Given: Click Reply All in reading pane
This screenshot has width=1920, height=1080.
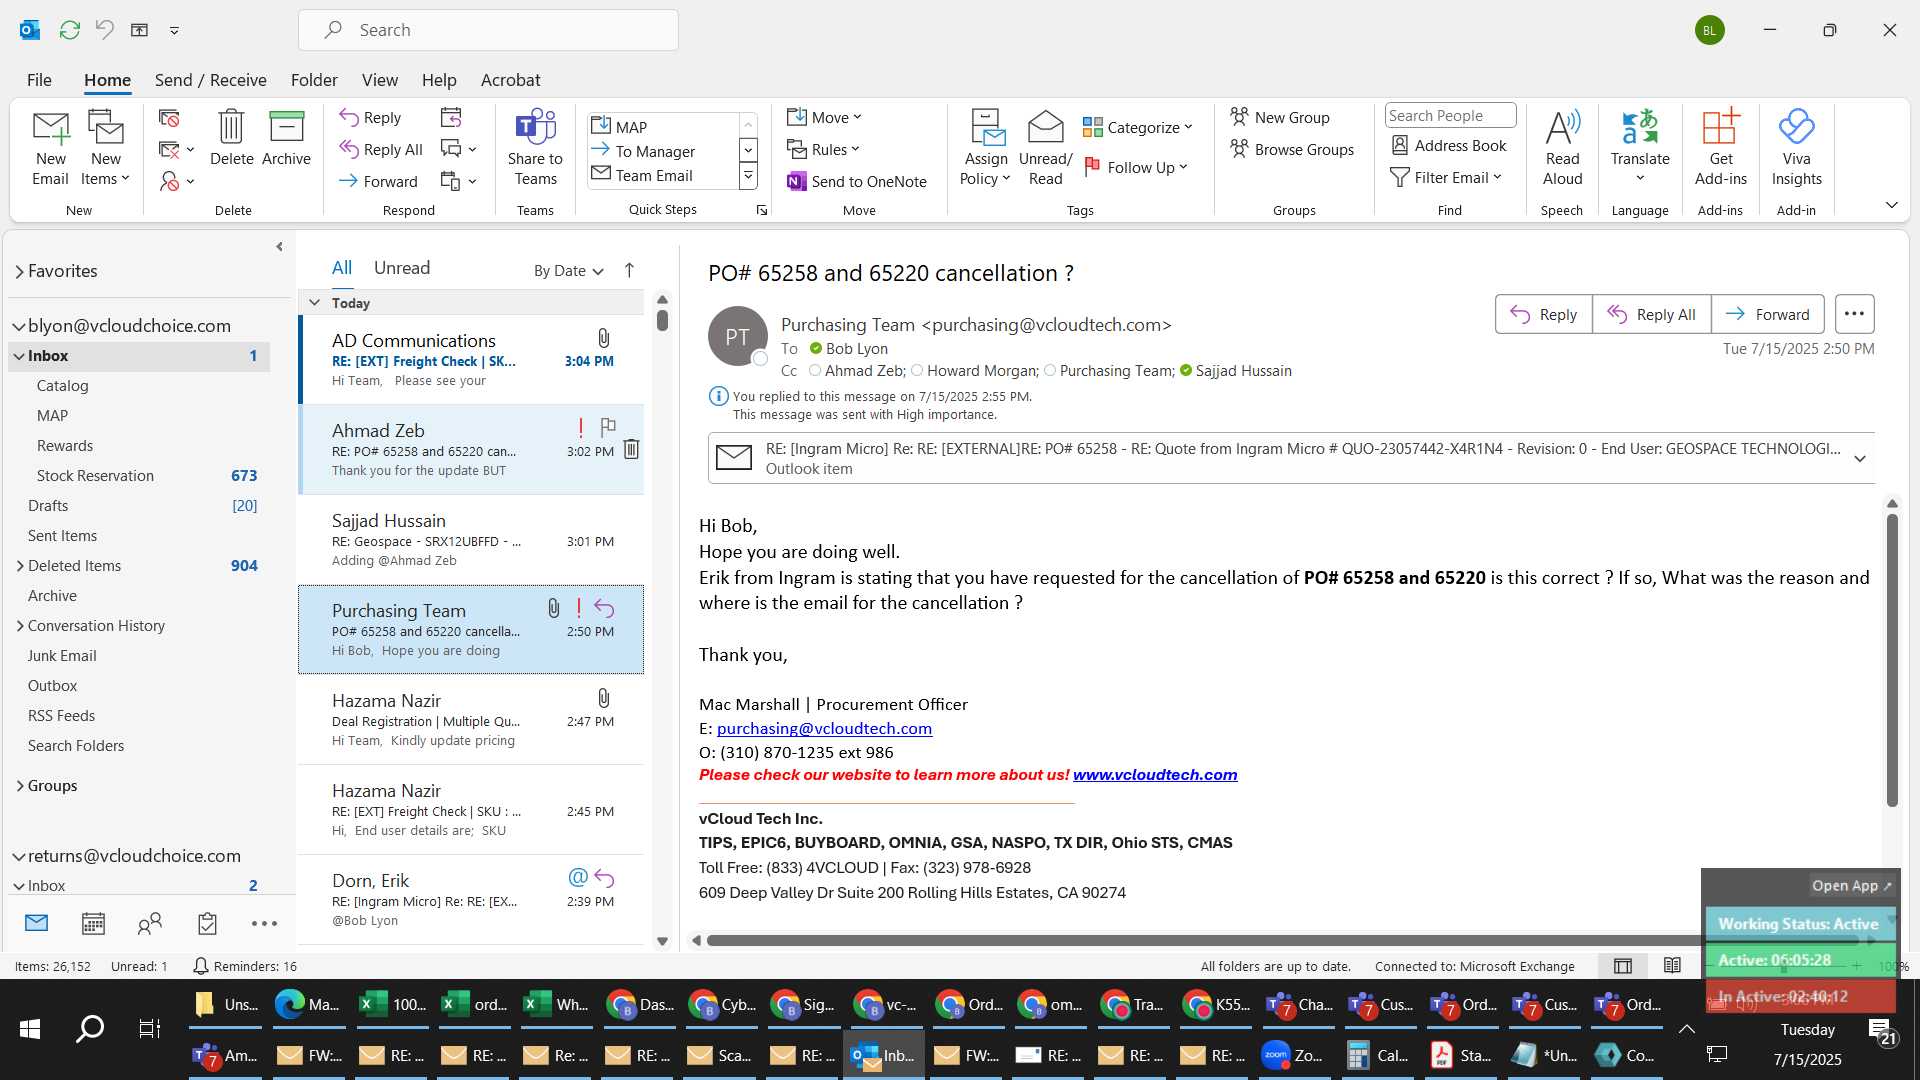Looking at the screenshot, I should click(x=1651, y=314).
